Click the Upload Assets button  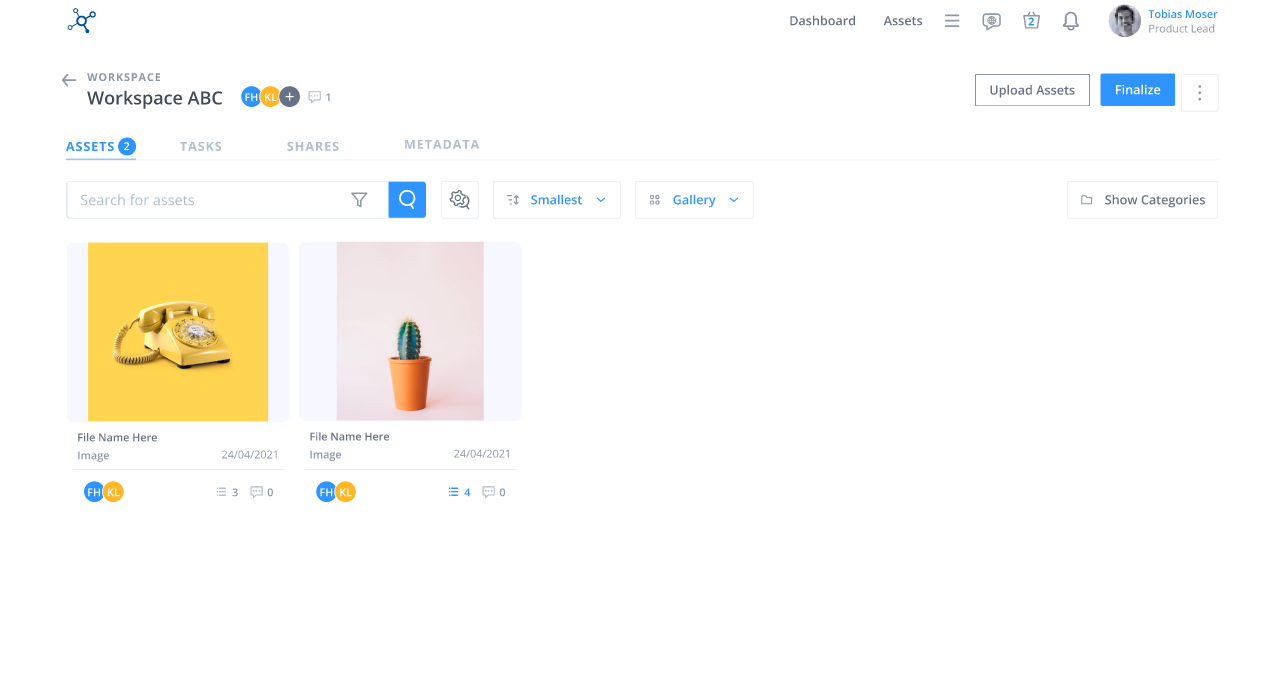pos(1032,90)
